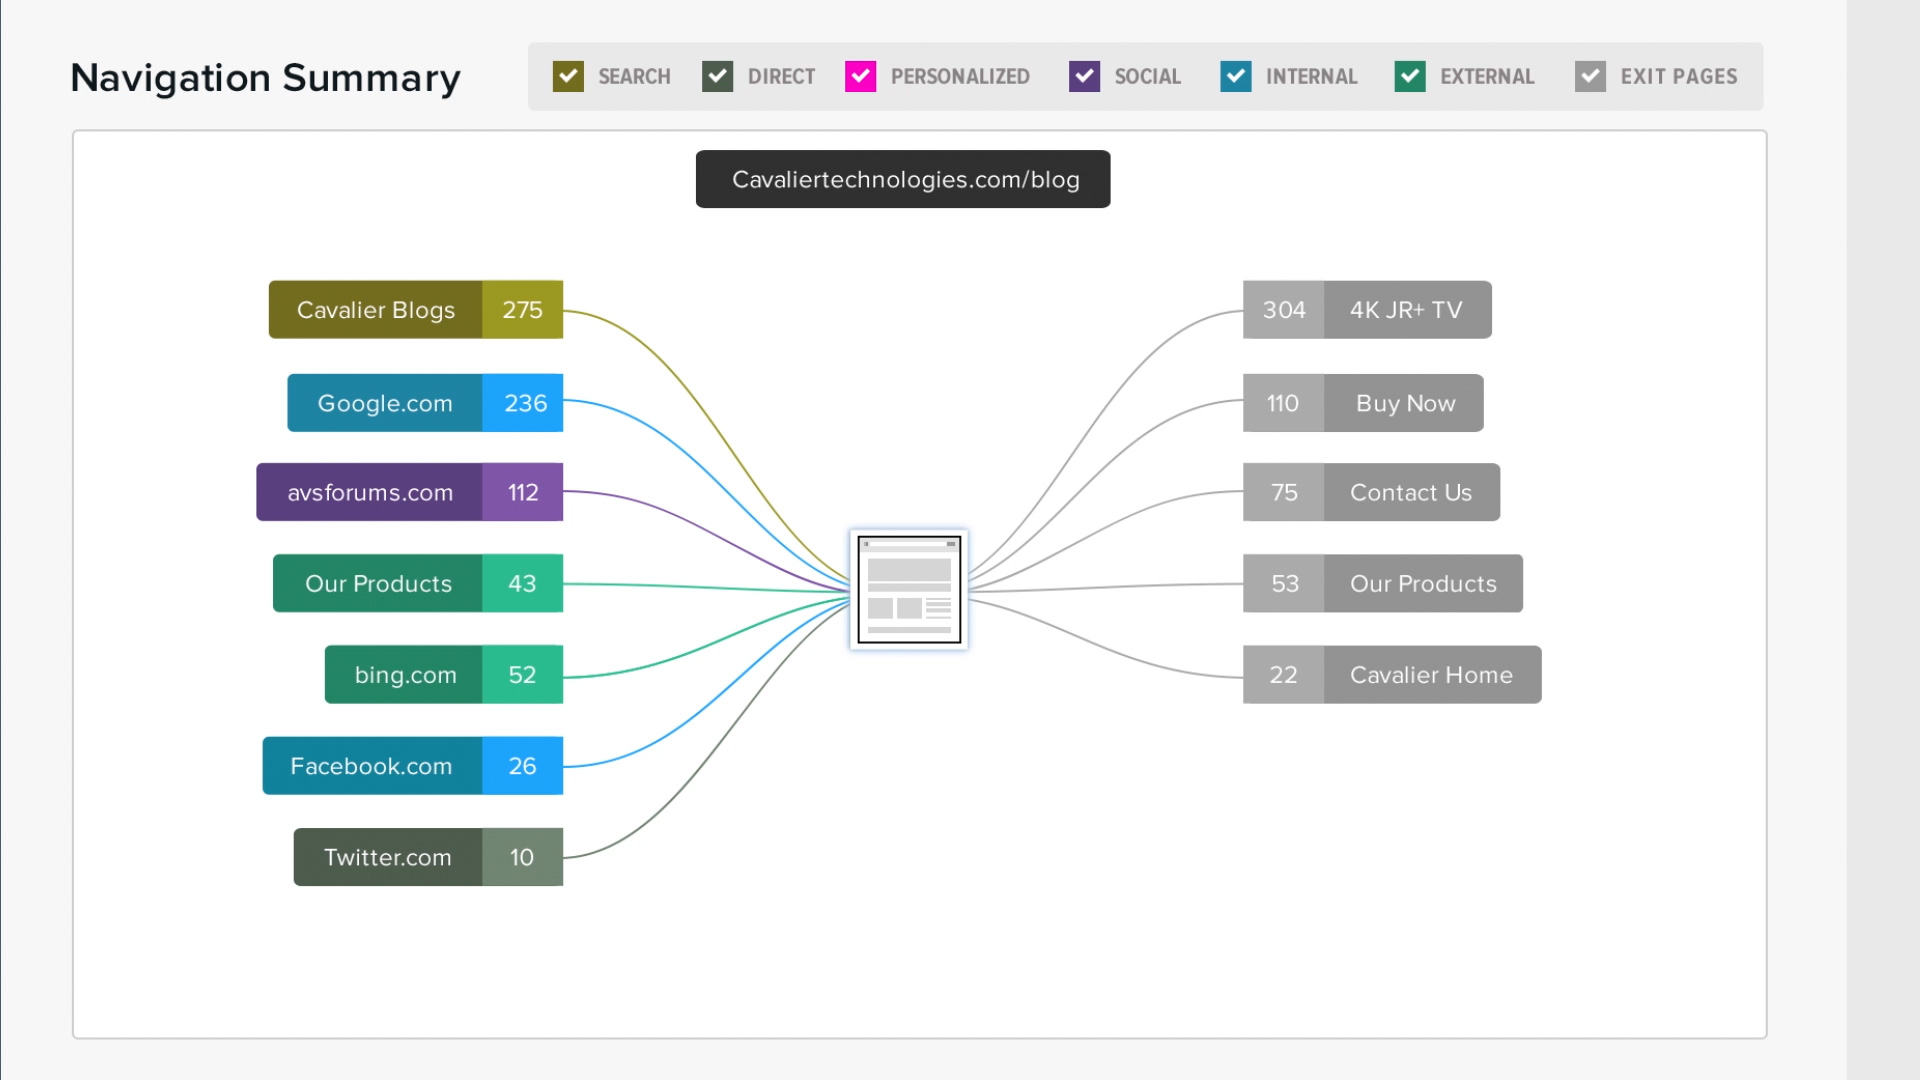Open the 4K JR+ TV exit page

pyautogui.click(x=1367, y=310)
